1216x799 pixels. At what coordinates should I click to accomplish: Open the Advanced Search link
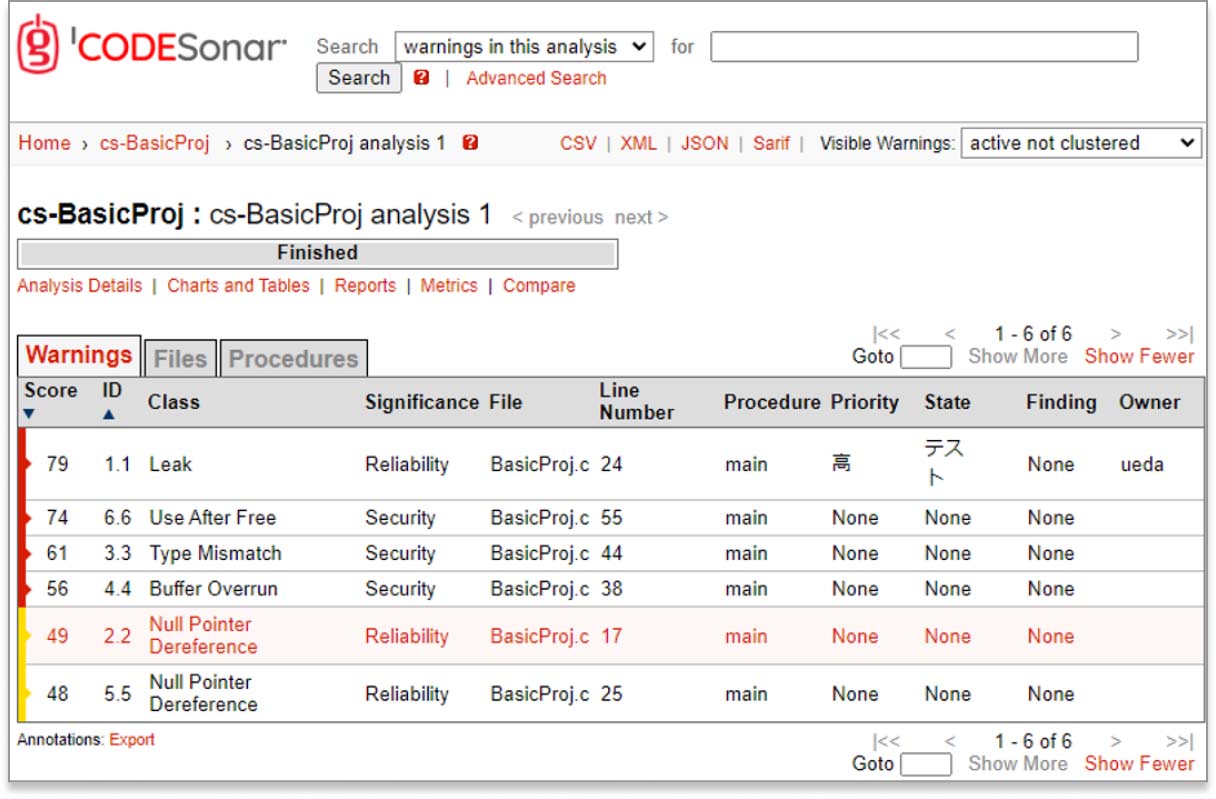536,78
